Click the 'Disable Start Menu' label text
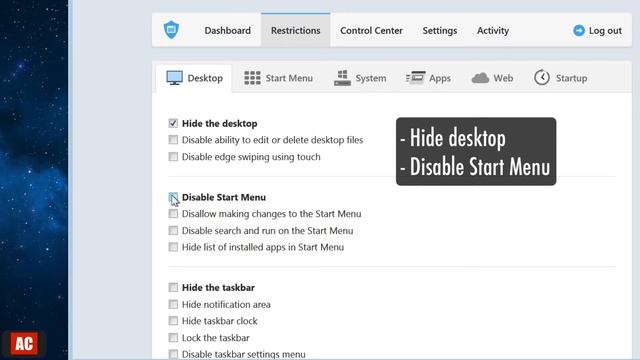This screenshot has height=360, width=640. point(224,197)
